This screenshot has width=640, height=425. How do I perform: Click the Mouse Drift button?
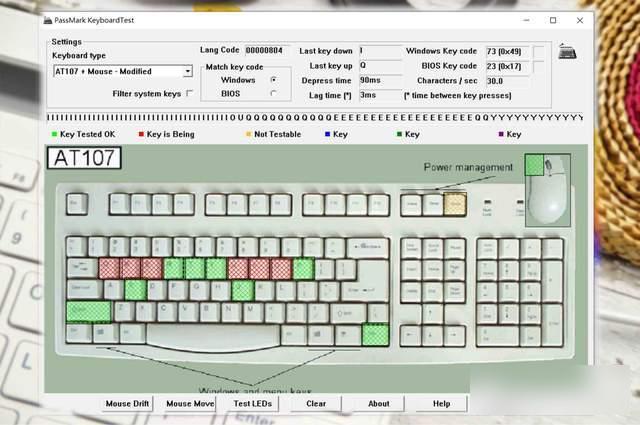tap(127, 403)
